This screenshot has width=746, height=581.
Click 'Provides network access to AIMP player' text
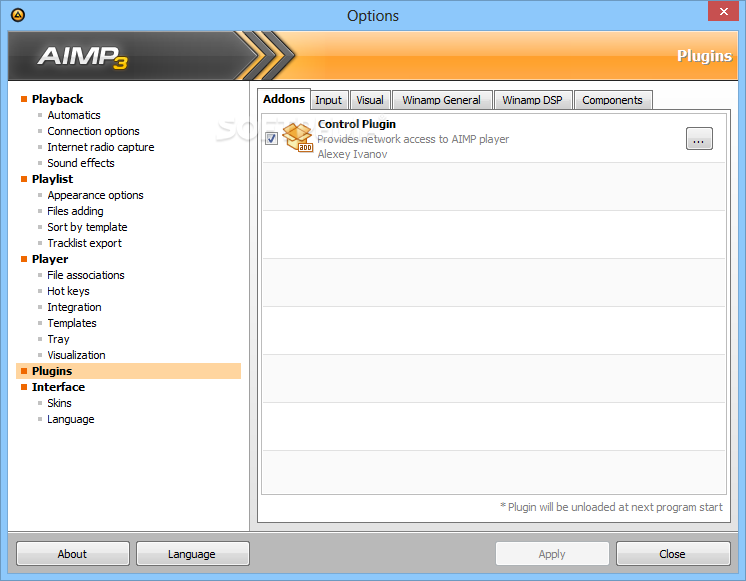(x=413, y=139)
